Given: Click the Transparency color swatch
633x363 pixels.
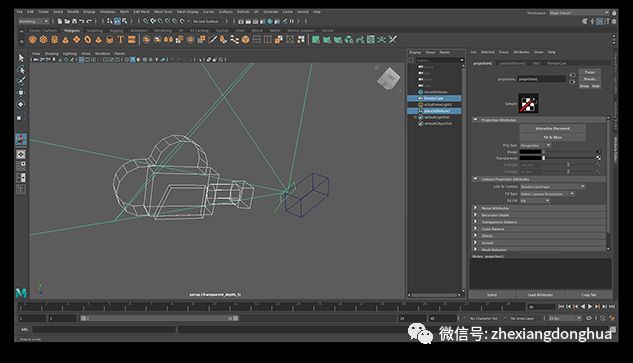Looking at the screenshot, I should click(530, 158).
